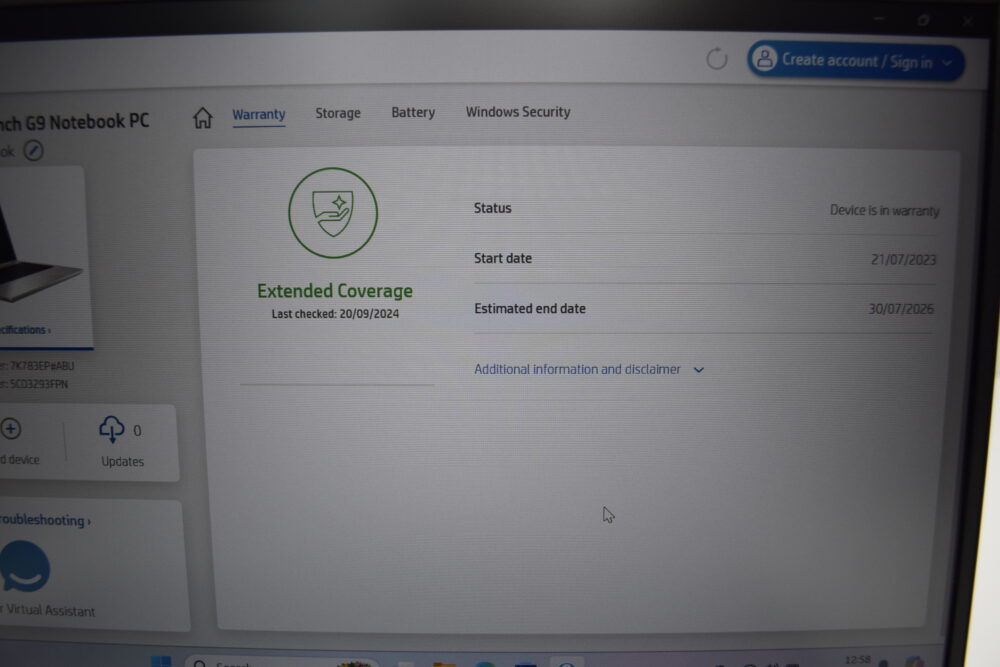
Task: Minimize the HP support window
Action: (879, 19)
